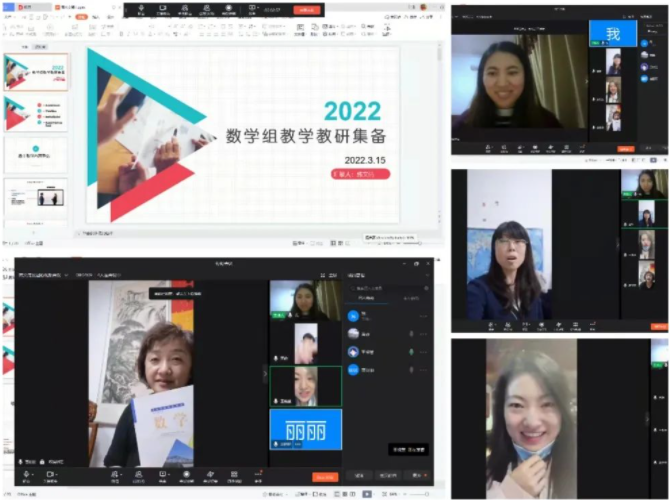Open more icon in middle-right meeting toolbar
Screen dimensions: 670x500
click(592, 326)
